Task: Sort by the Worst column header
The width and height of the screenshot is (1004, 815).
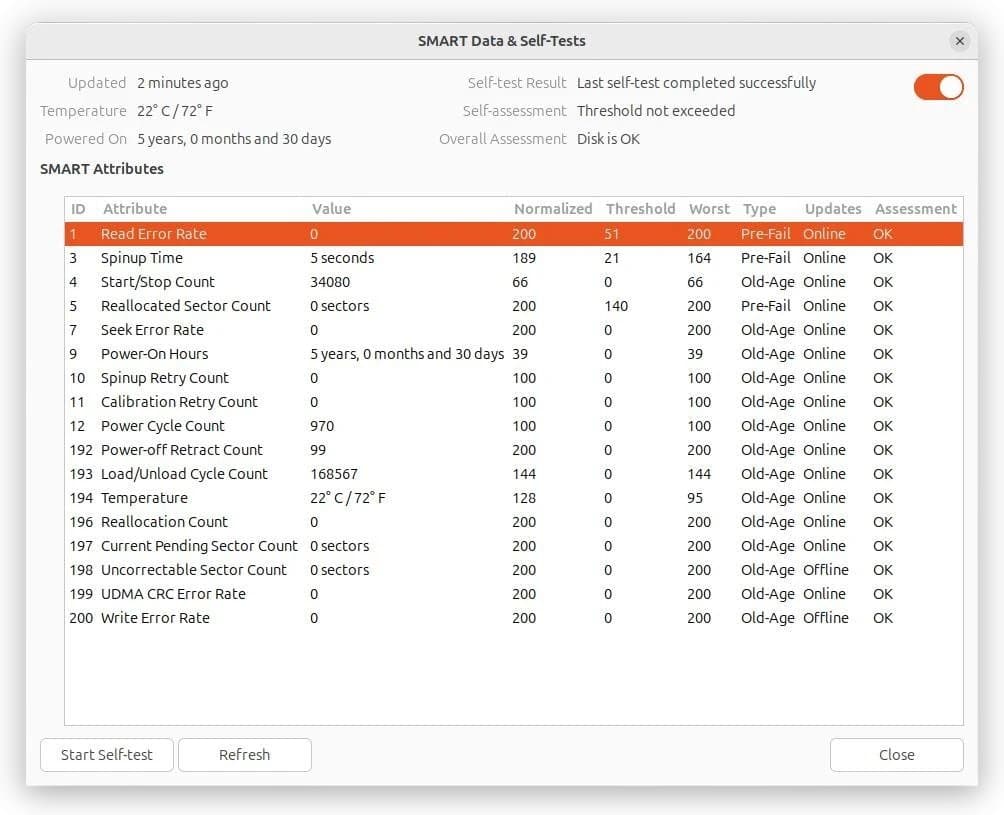Action: click(709, 209)
